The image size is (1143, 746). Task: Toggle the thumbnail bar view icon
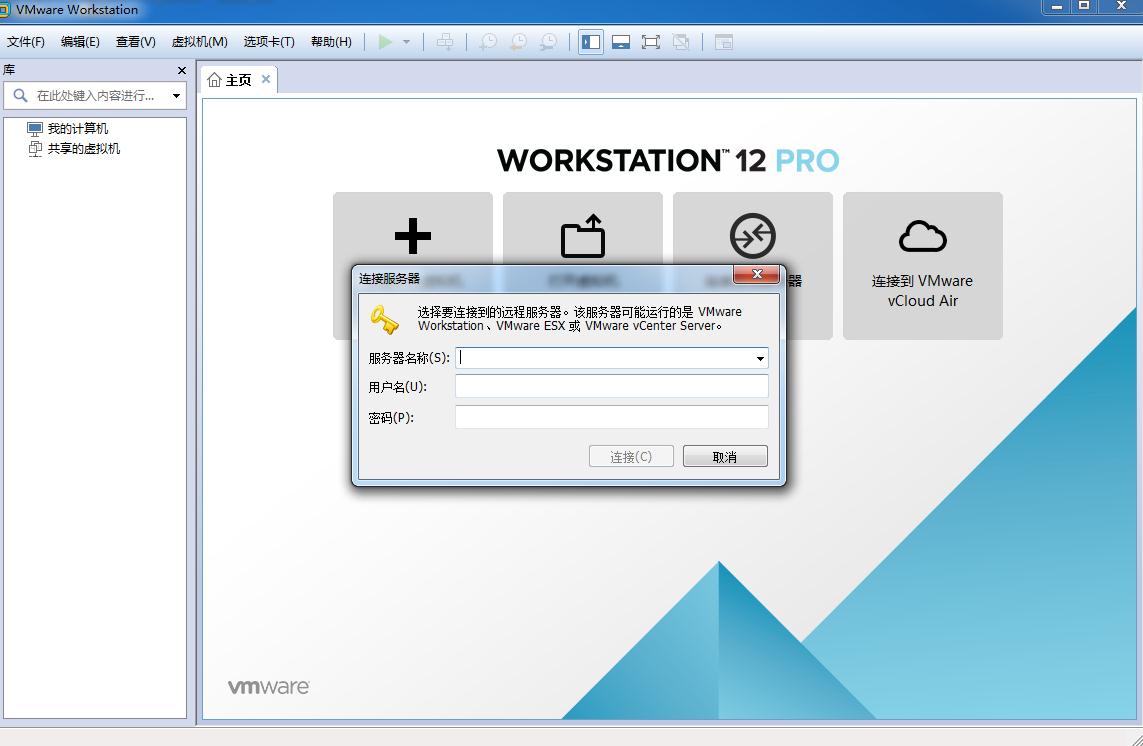[621, 42]
